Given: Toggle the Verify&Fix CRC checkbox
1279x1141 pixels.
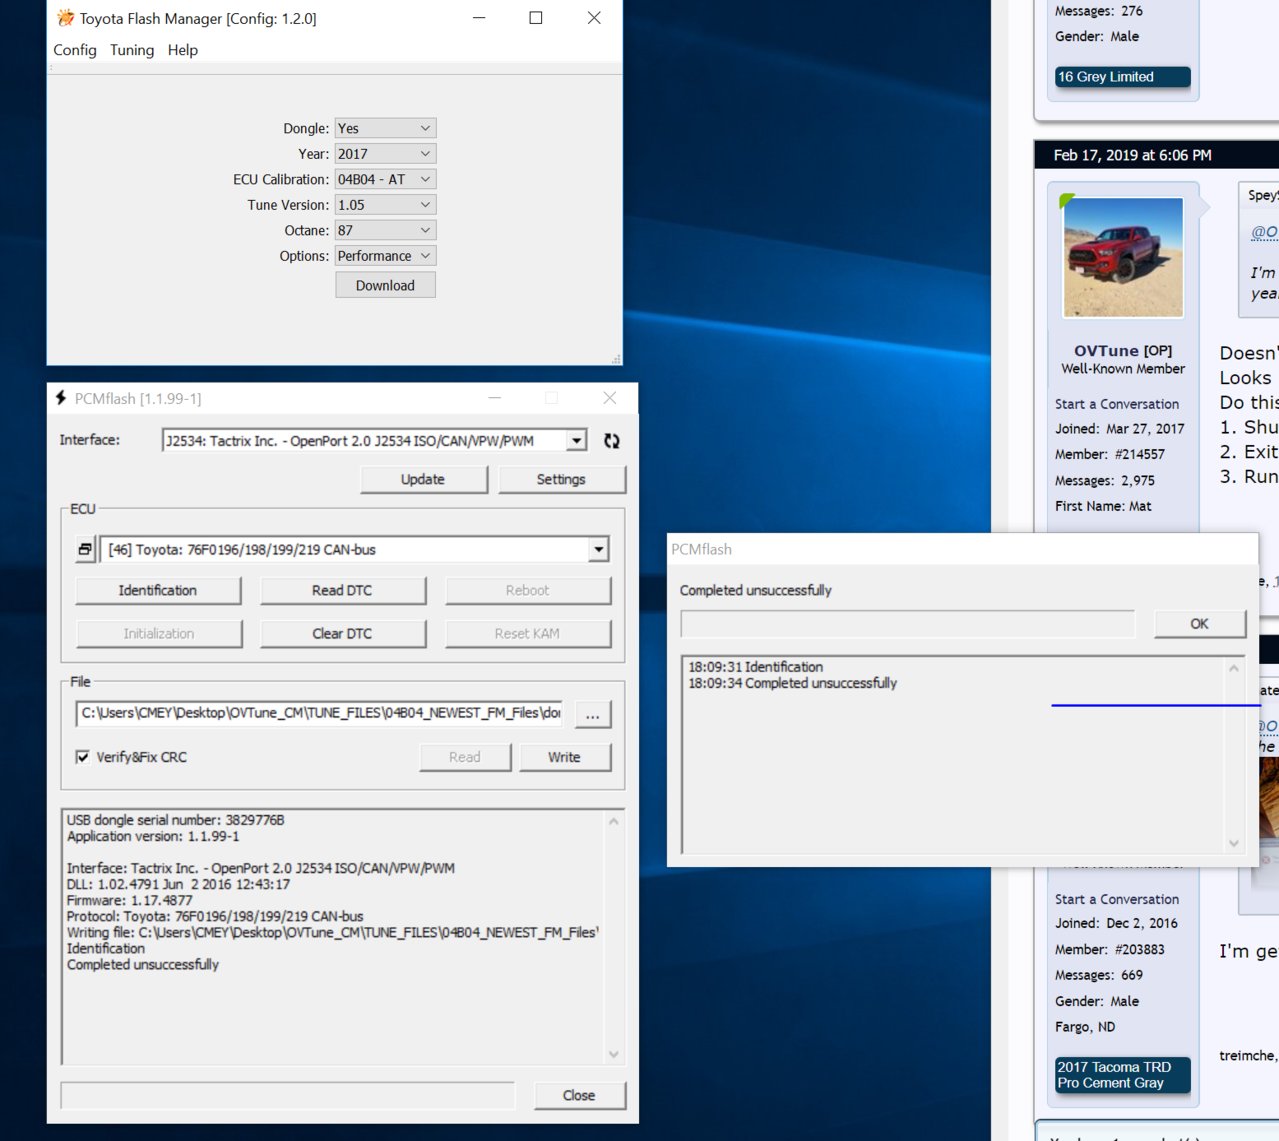Looking at the screenshot, I should click(x=83, y=757).
